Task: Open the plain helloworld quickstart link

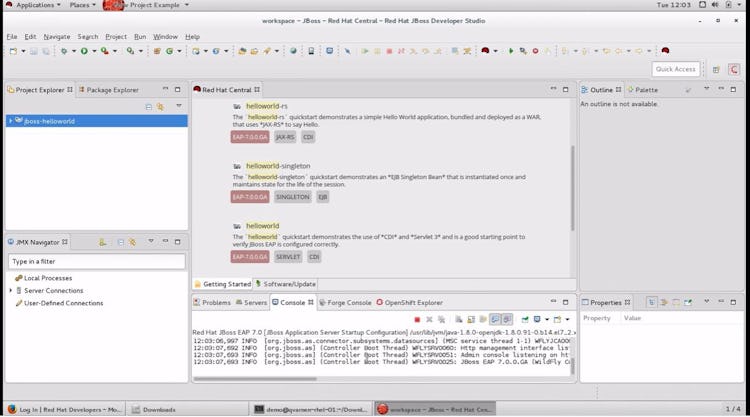Action: click(x=263, y=226)
